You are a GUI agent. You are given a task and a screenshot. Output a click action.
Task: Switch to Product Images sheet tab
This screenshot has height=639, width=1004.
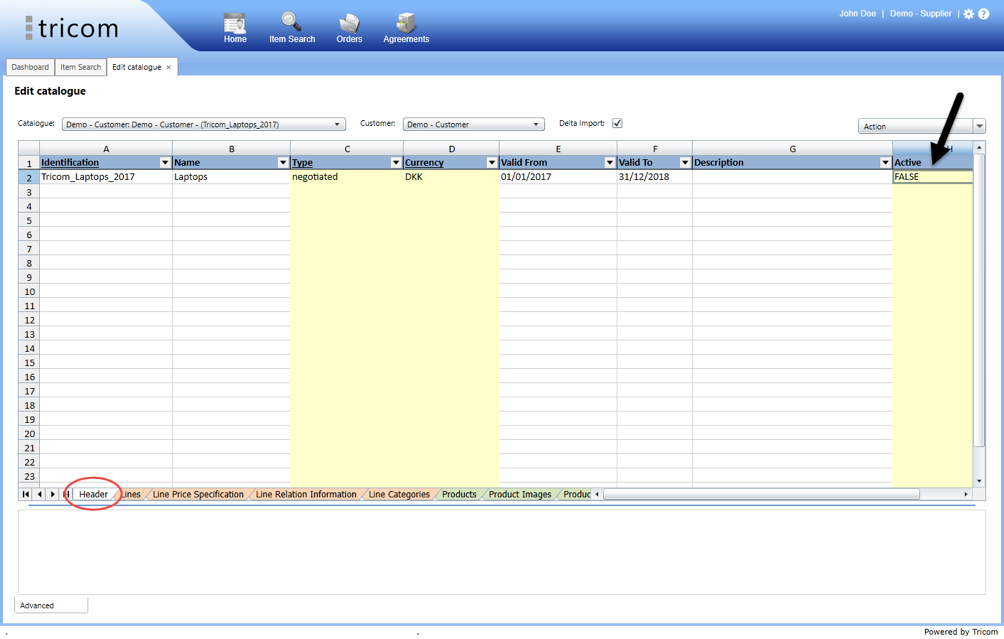click(x=519, y=494)
